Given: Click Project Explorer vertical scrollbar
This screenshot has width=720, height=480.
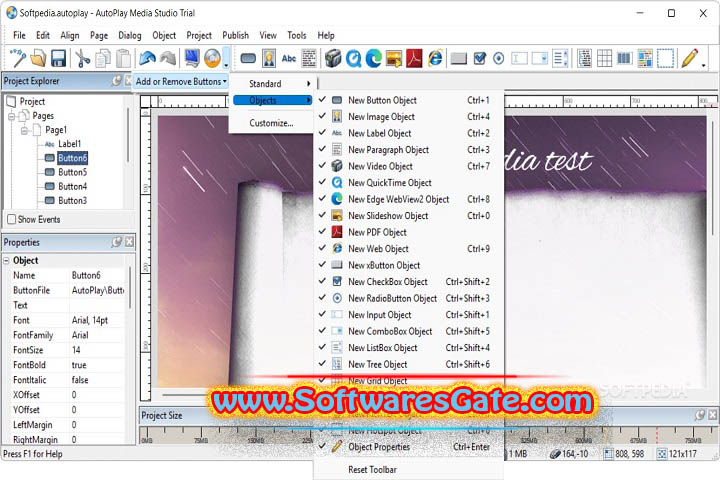Looking at the screenshot, I should (x=128, y=136).
